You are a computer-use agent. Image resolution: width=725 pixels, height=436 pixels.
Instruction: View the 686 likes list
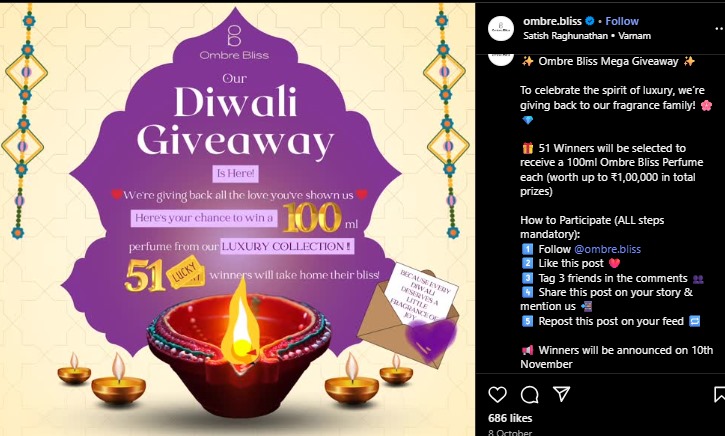[510, 418]
